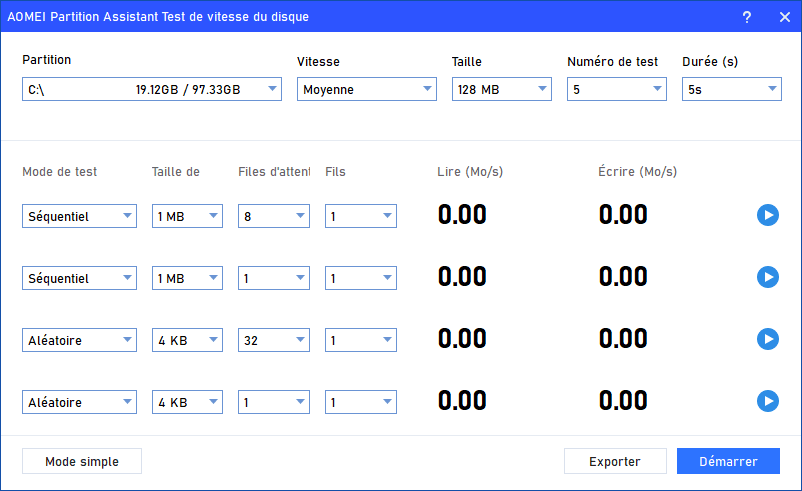Change the Numéro de test value dropdown
The height and width of the screenshot is (491, 802).
[616, 90]
